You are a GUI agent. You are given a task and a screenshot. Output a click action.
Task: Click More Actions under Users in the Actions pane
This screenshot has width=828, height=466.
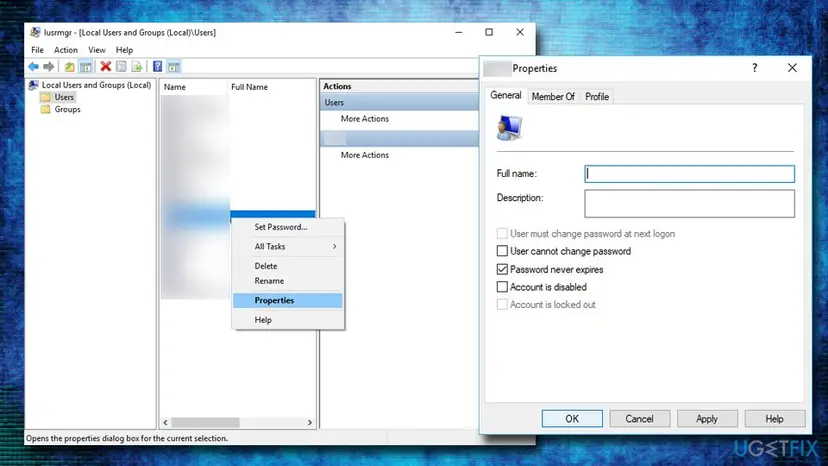[x=364, y=119]
